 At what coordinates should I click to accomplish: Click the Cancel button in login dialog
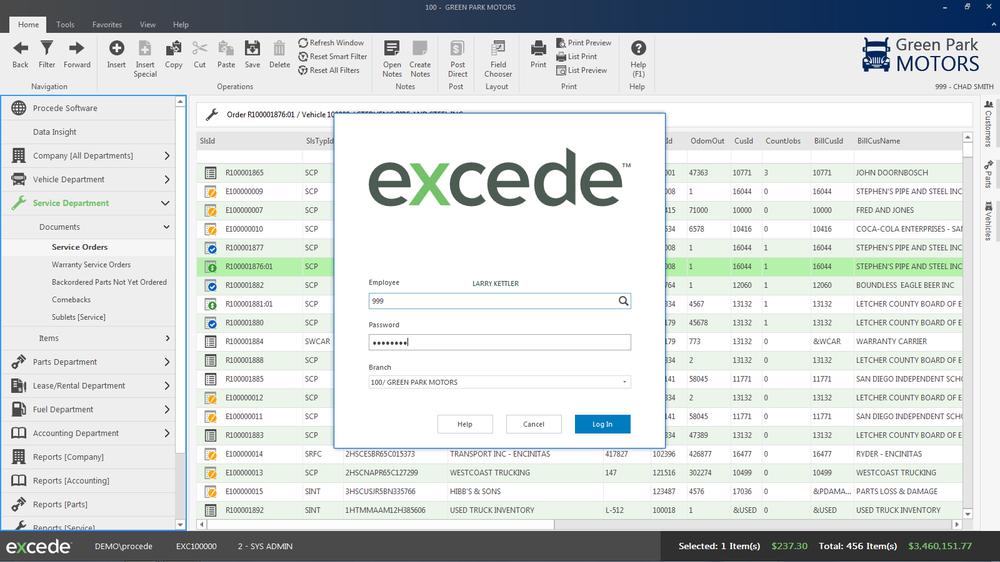pyautogui.click(x=533, y=424)
